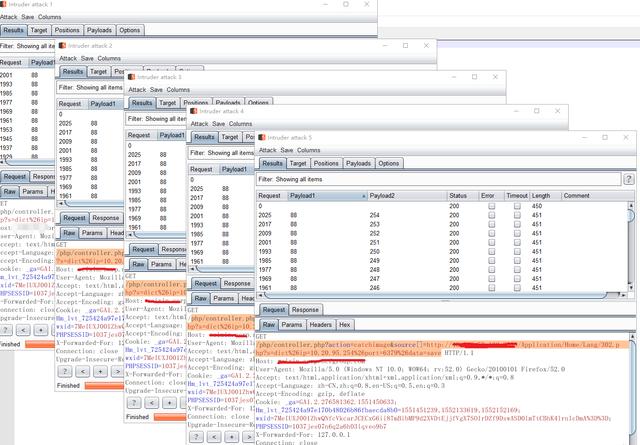Click the Filter: Showing all items bar in attack 3

point(156,119)
